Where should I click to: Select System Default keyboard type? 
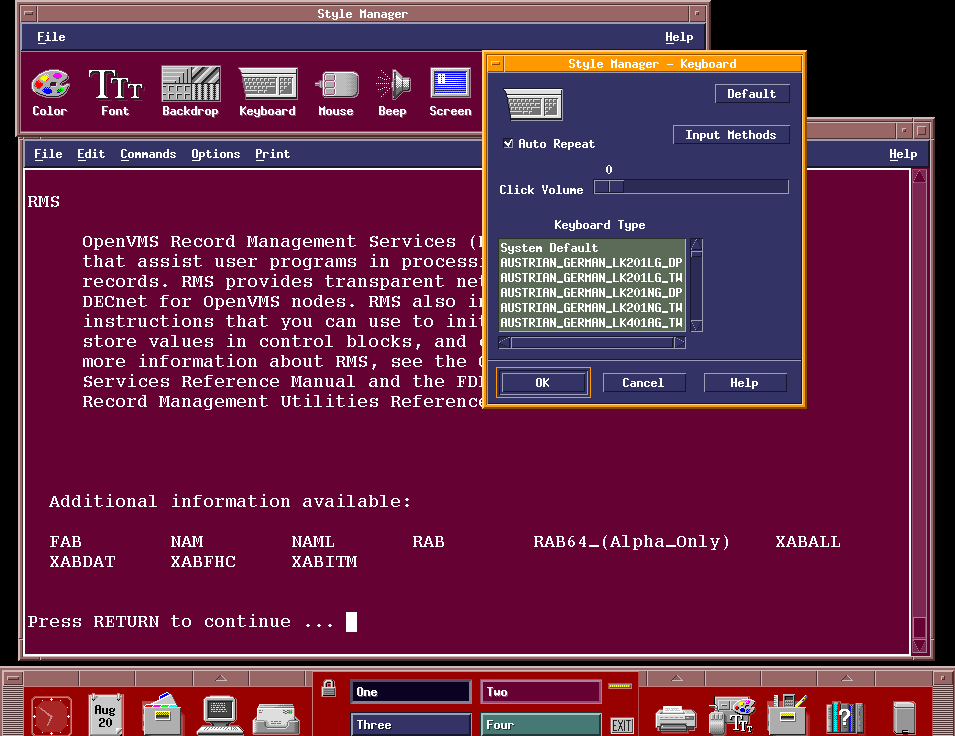[x=592, y=247]
